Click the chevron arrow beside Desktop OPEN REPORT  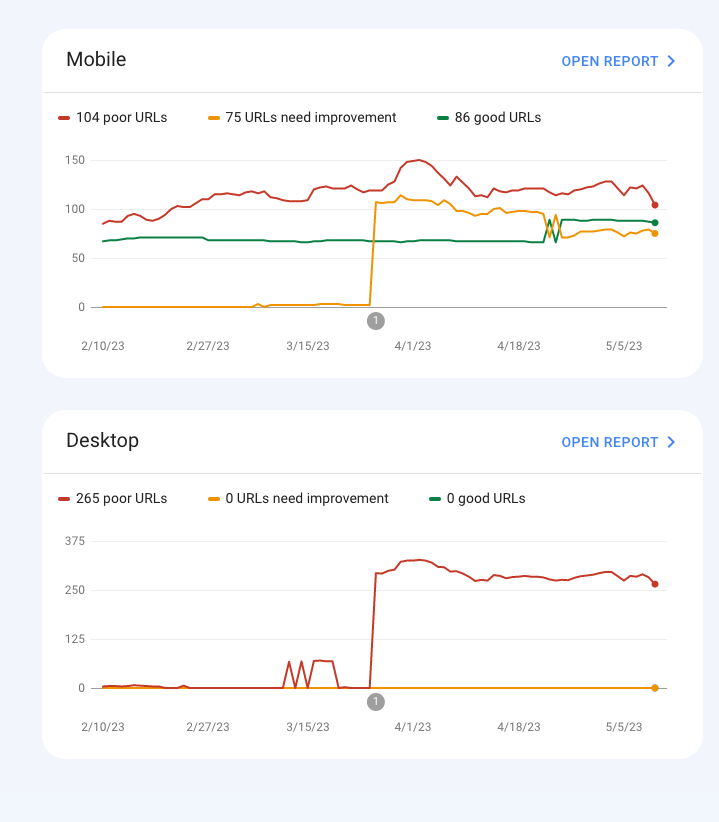672,442
